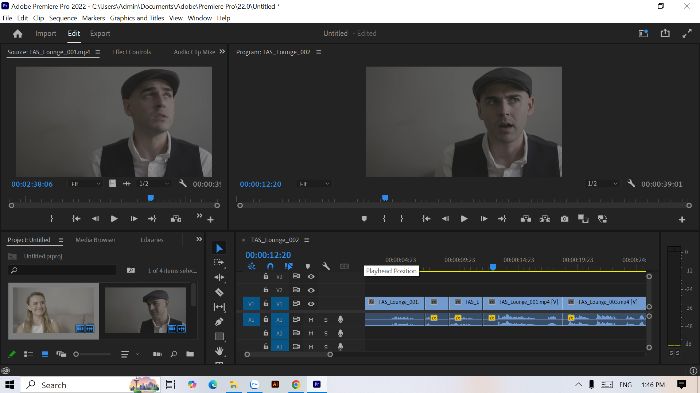Open Source monitor settings wrench
700x393 pixels.
[183, 184]
